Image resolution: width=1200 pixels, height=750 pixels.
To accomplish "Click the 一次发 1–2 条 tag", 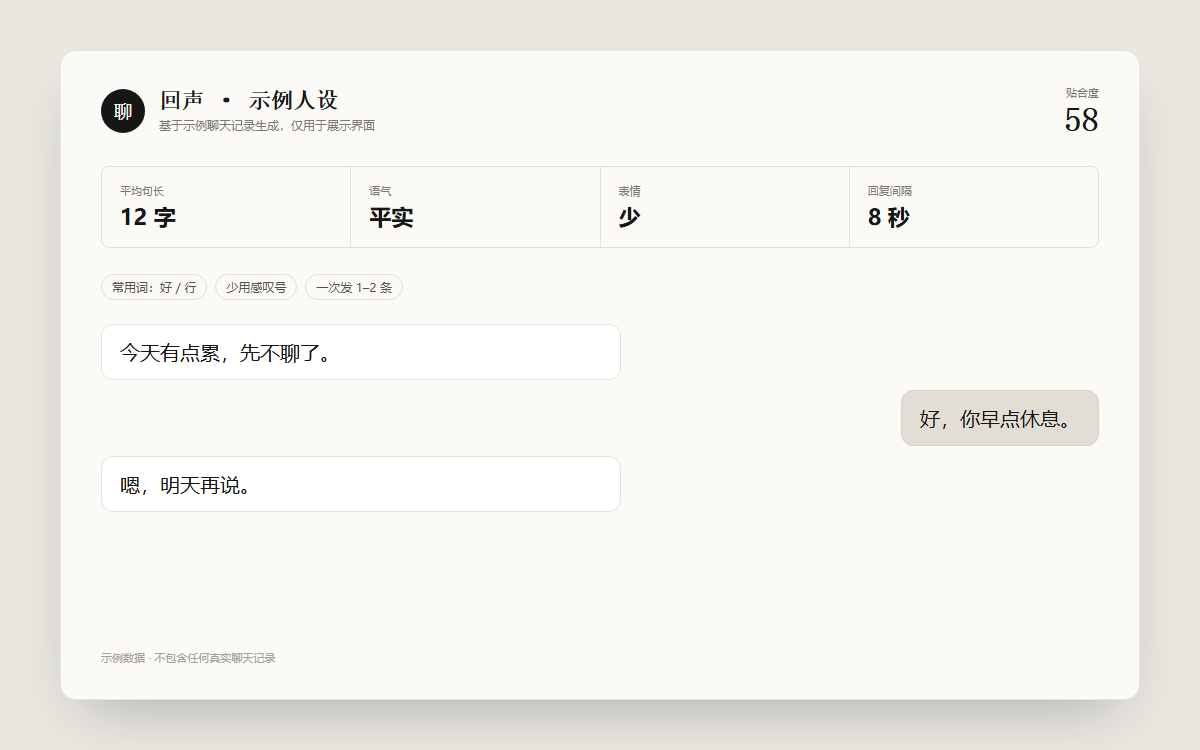I will click(x=354, y=287).
